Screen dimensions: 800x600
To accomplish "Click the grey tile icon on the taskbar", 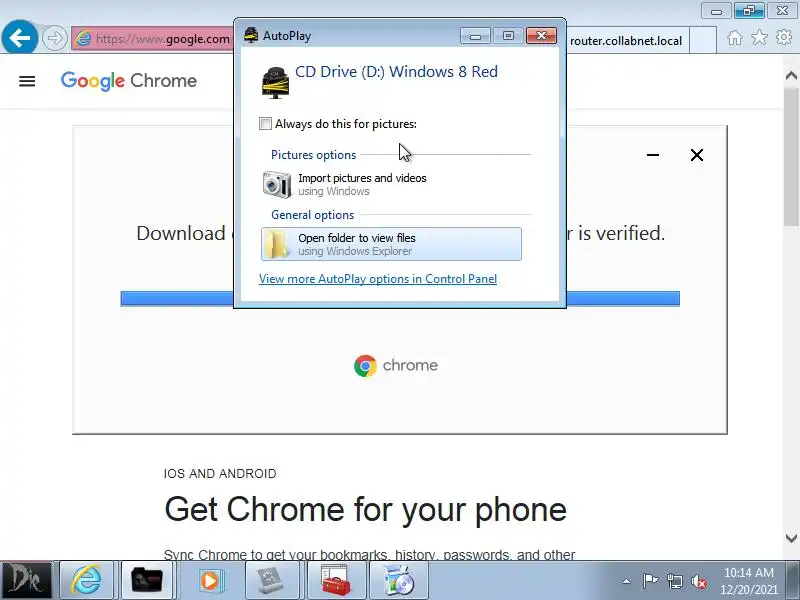I will (x=270, y=580).
